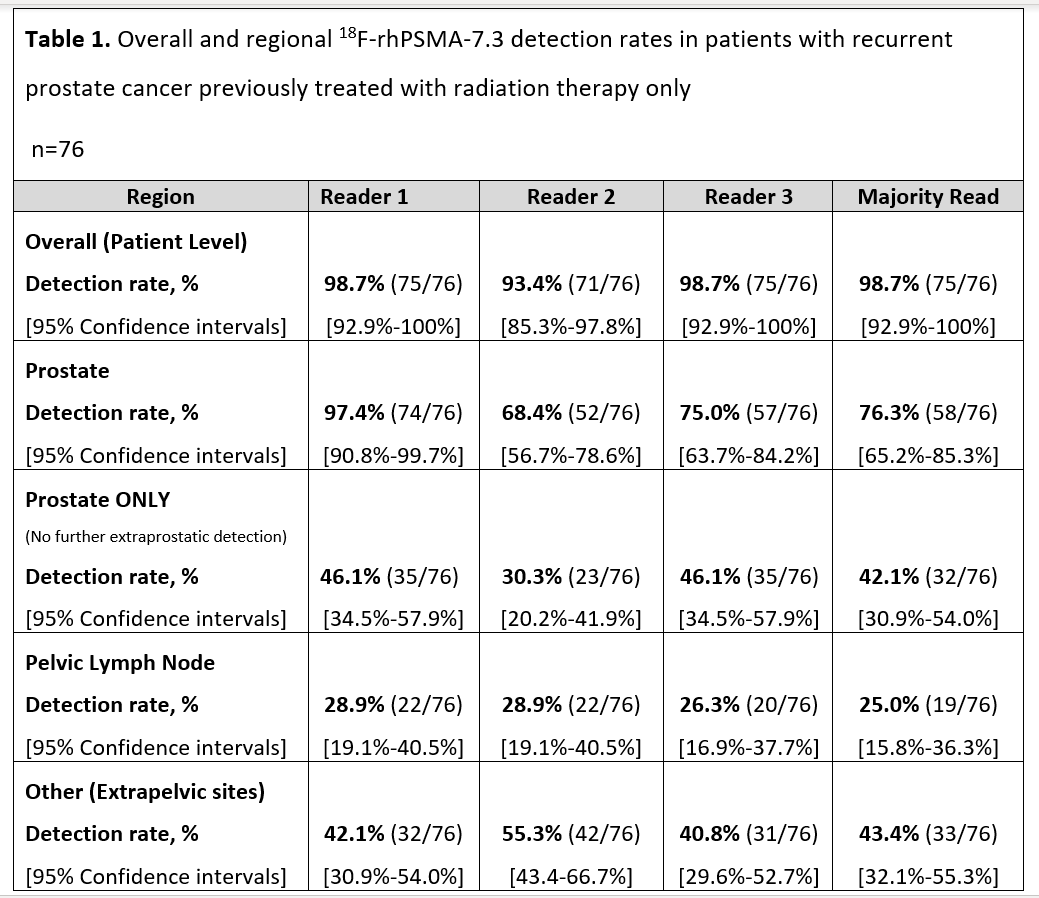Select the Reader 1 column header

(x=364, y=197)
